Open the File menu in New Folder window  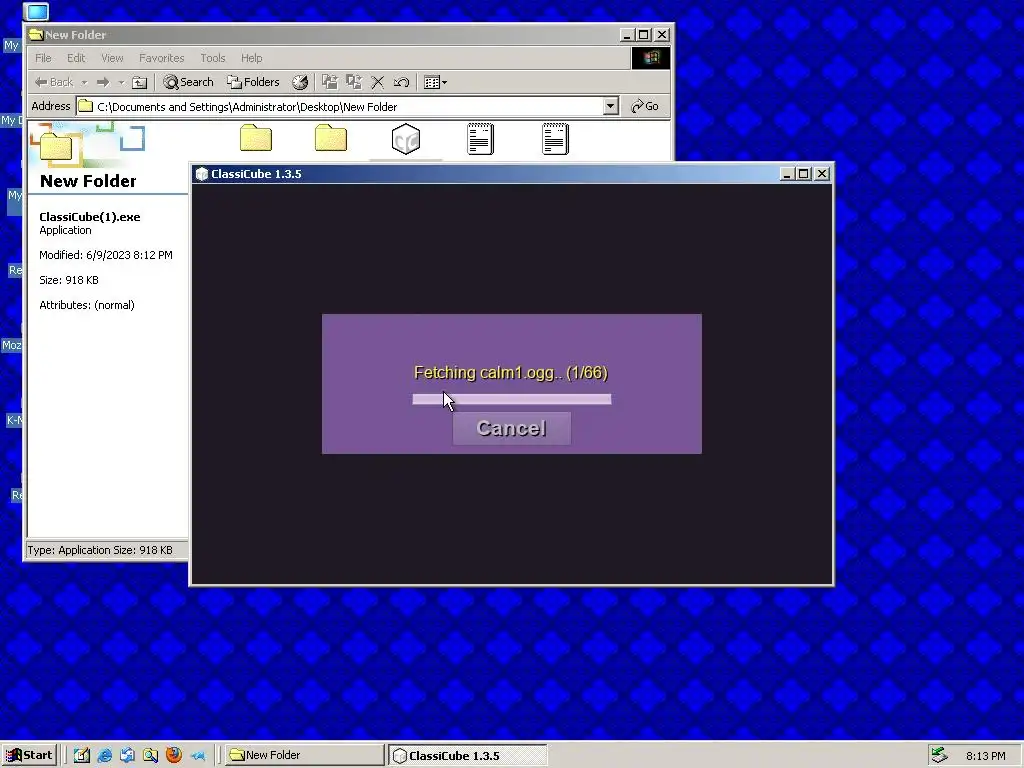[x=43, y=58]
